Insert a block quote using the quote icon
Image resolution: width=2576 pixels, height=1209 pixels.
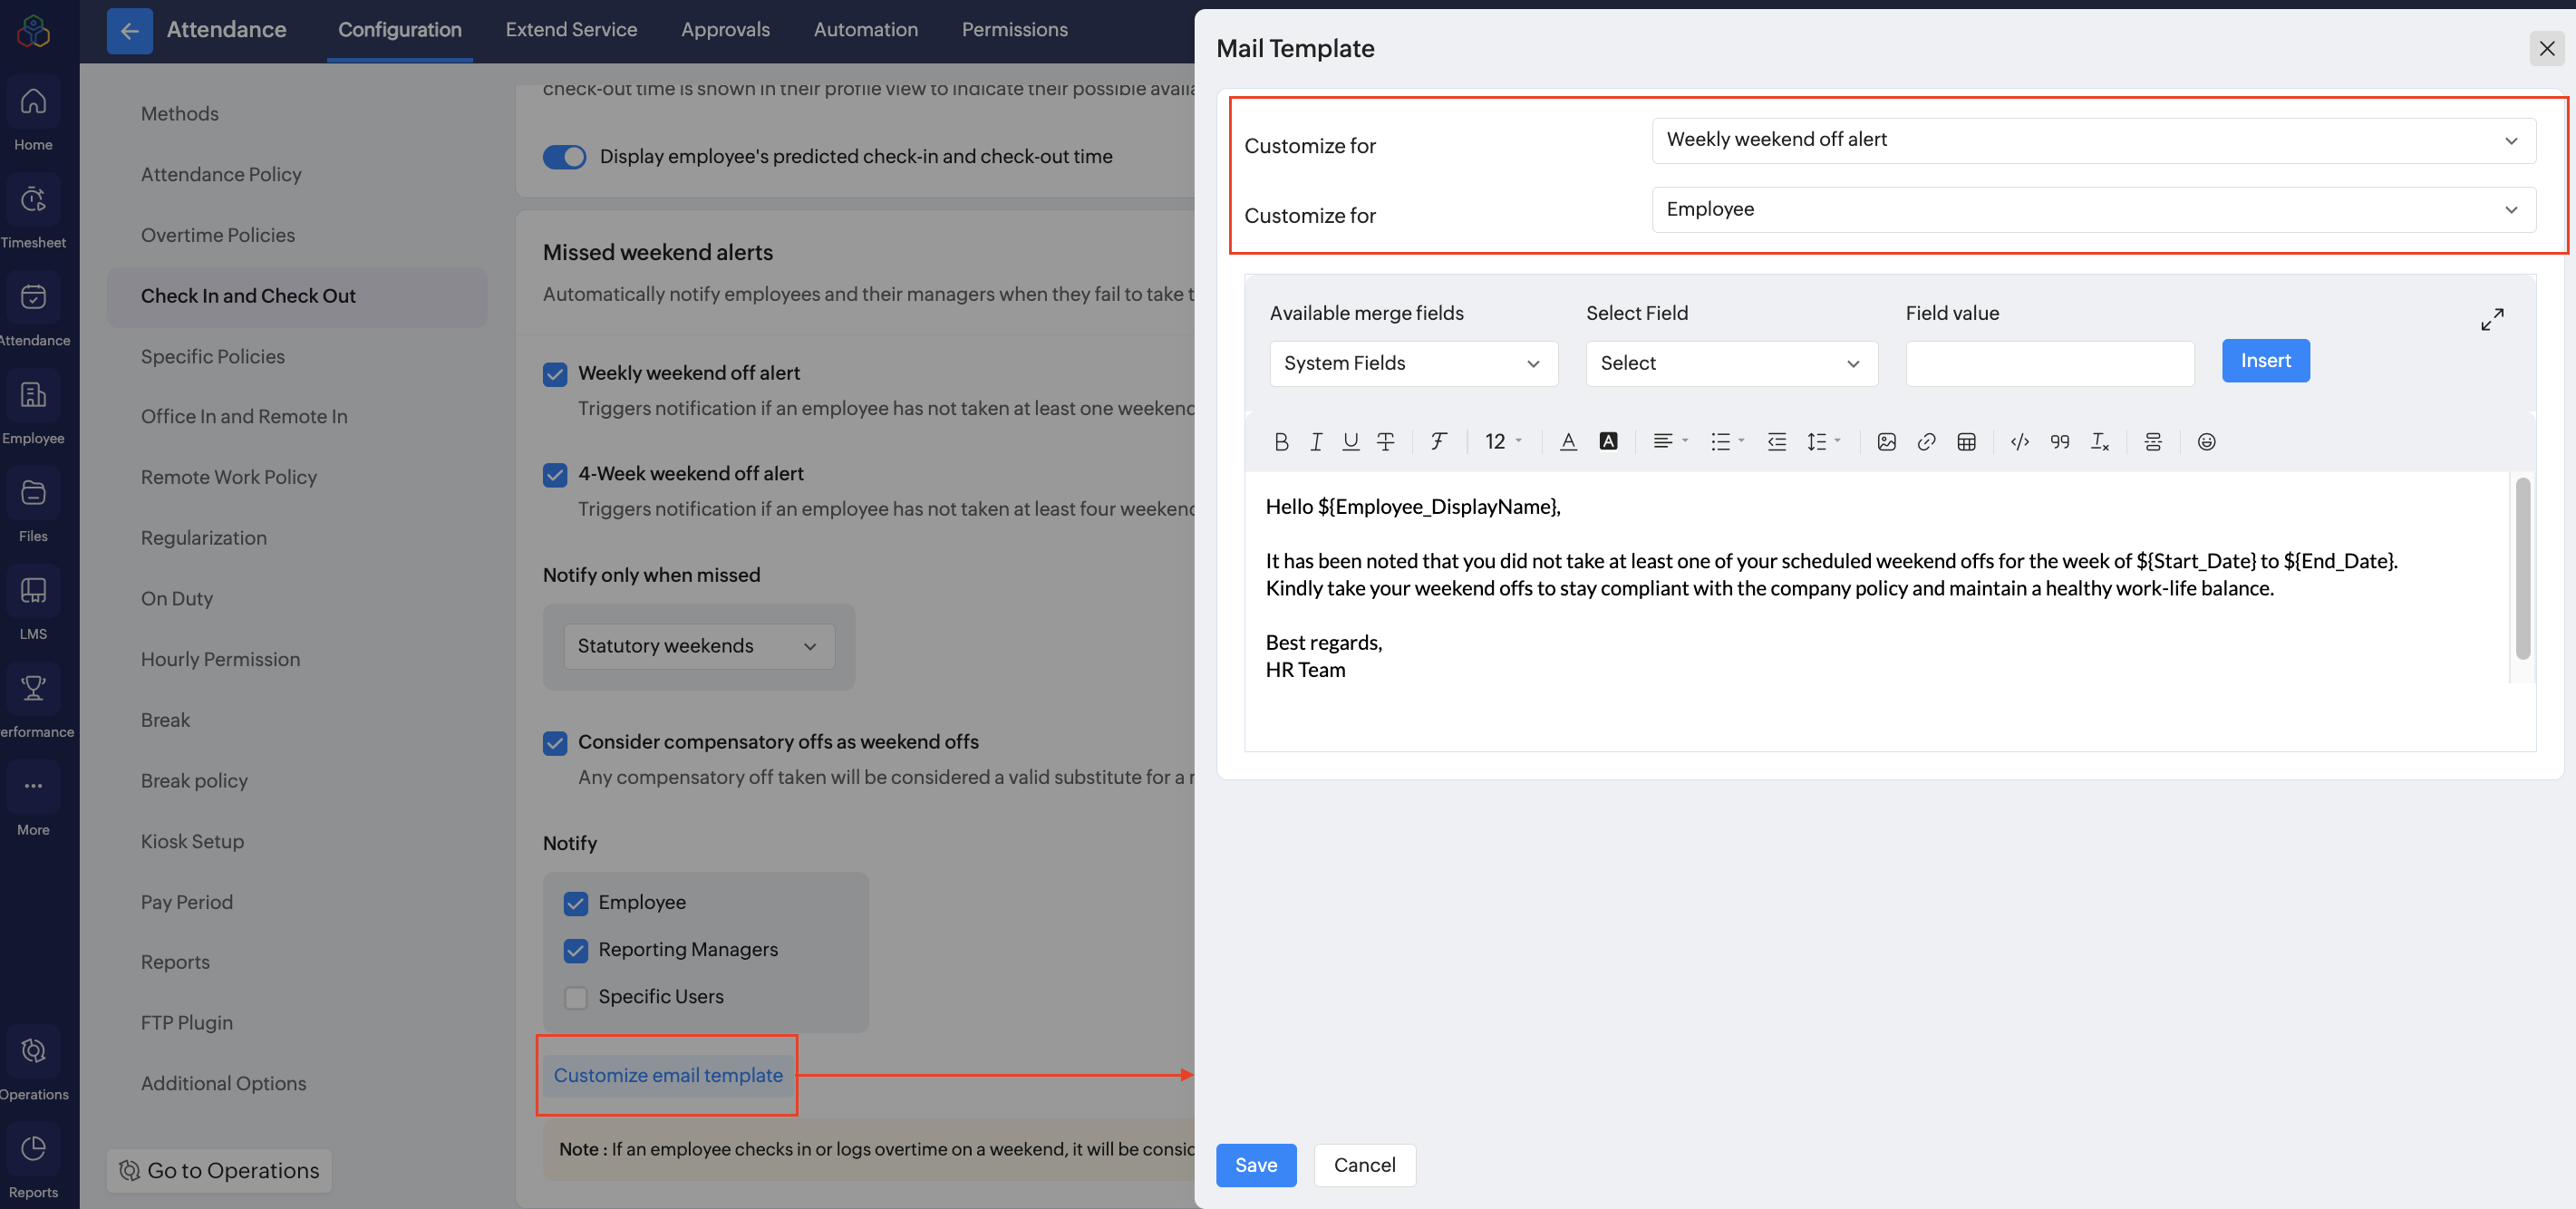tap(2059, 441)
